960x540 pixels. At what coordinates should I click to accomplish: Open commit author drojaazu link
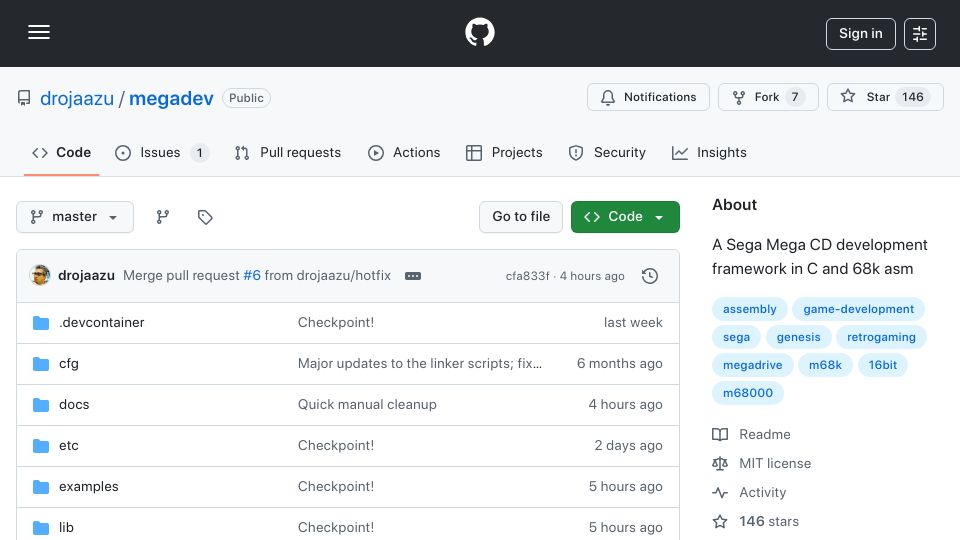pyautogui.click(x=86, y=276)
